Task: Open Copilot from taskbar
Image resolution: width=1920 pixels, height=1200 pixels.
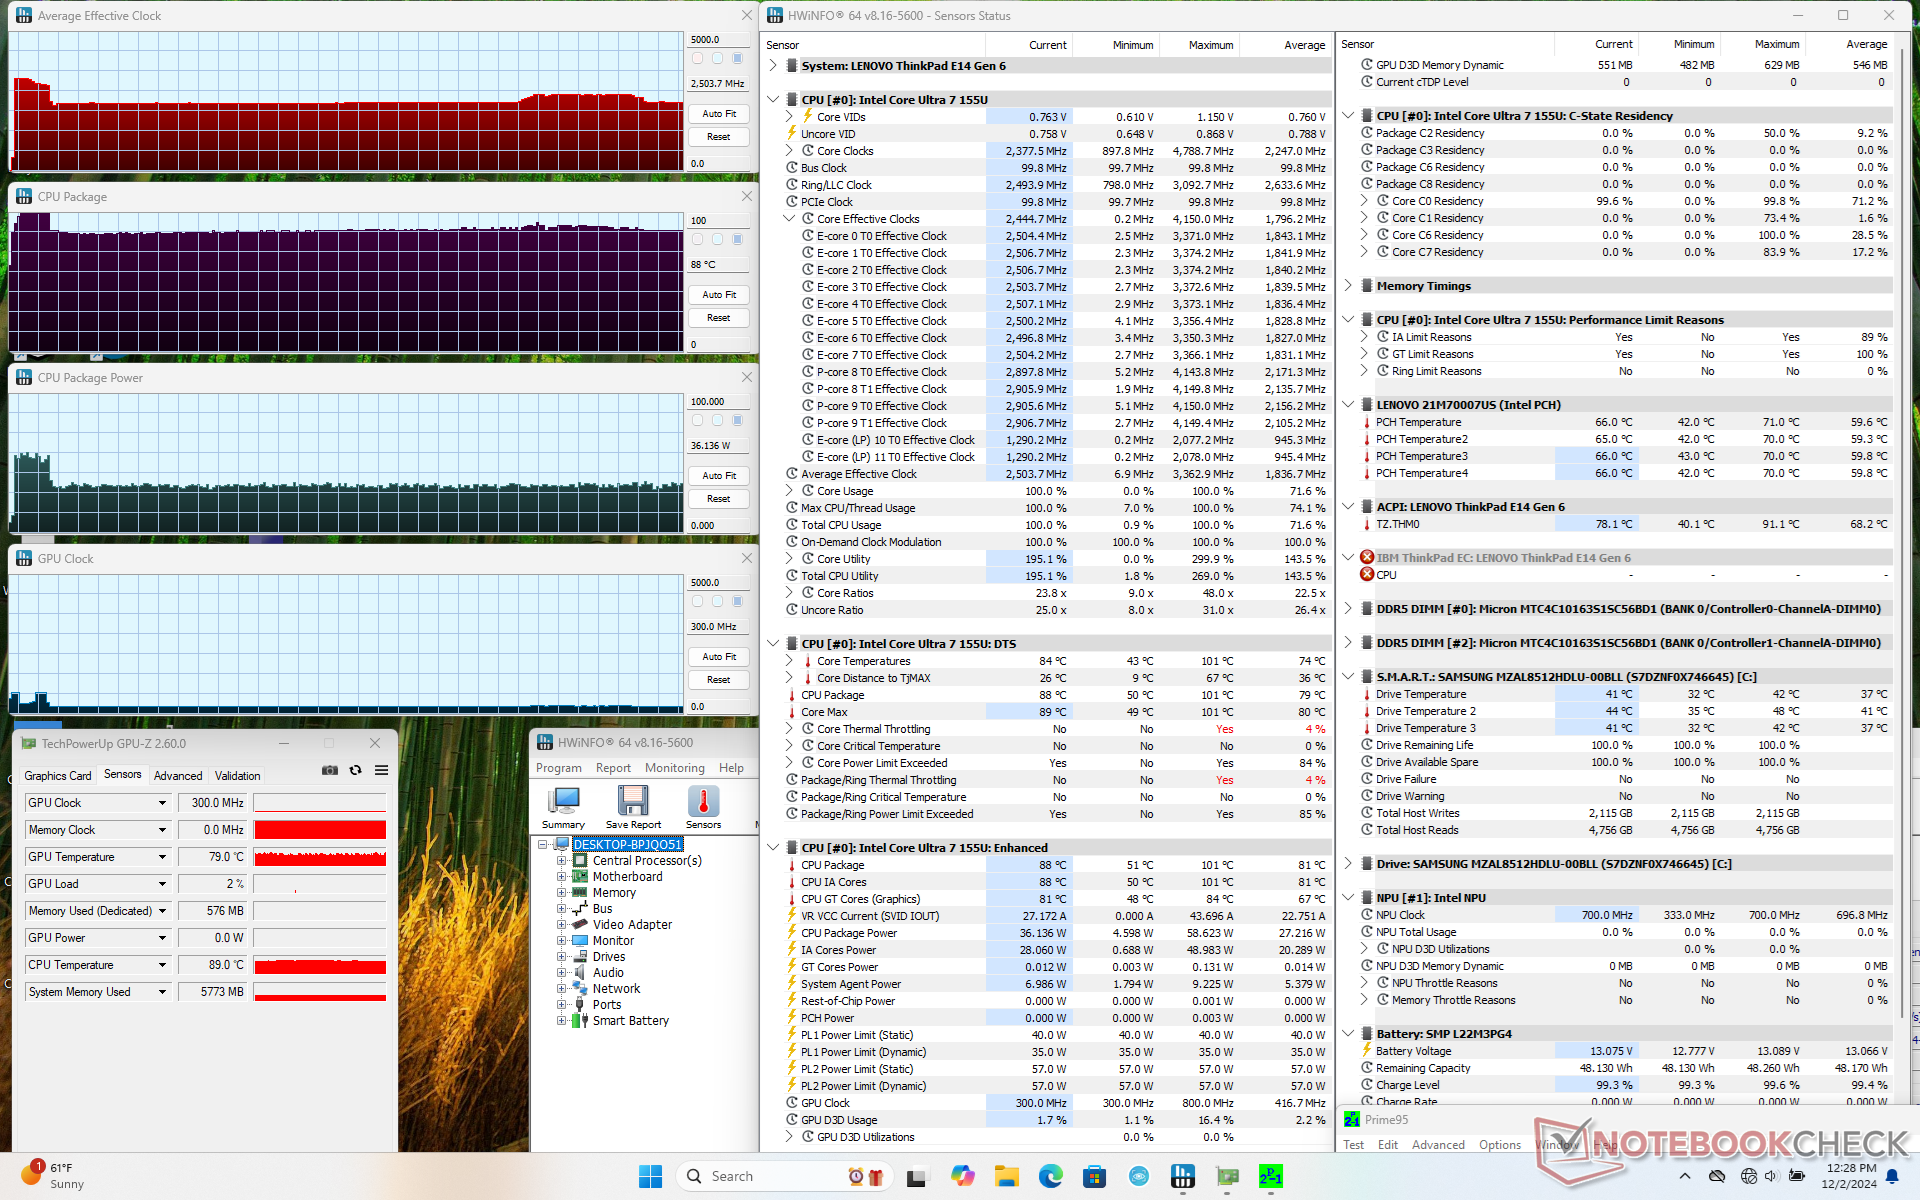Action: point(962,1176)
